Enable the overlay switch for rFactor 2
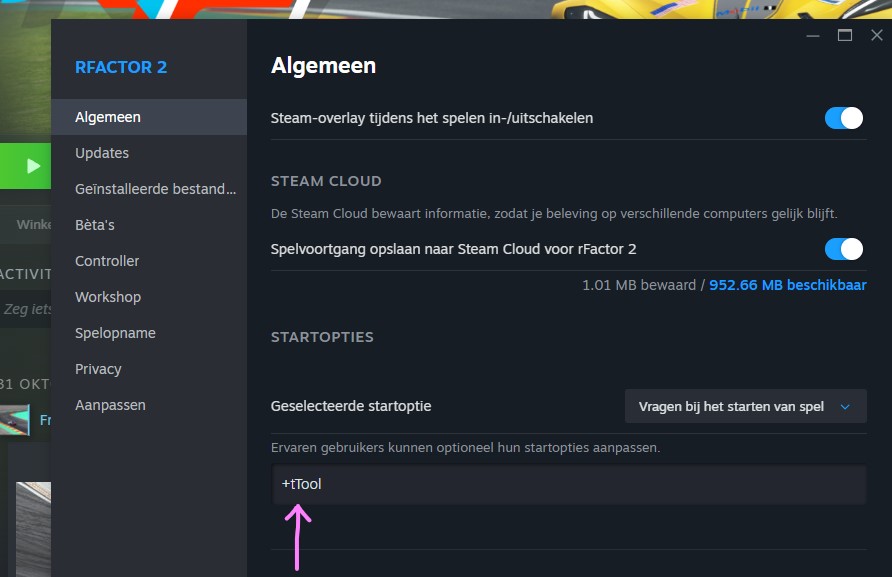The width and height of the screenshot is (892, 577). click(x=844, y=117)
